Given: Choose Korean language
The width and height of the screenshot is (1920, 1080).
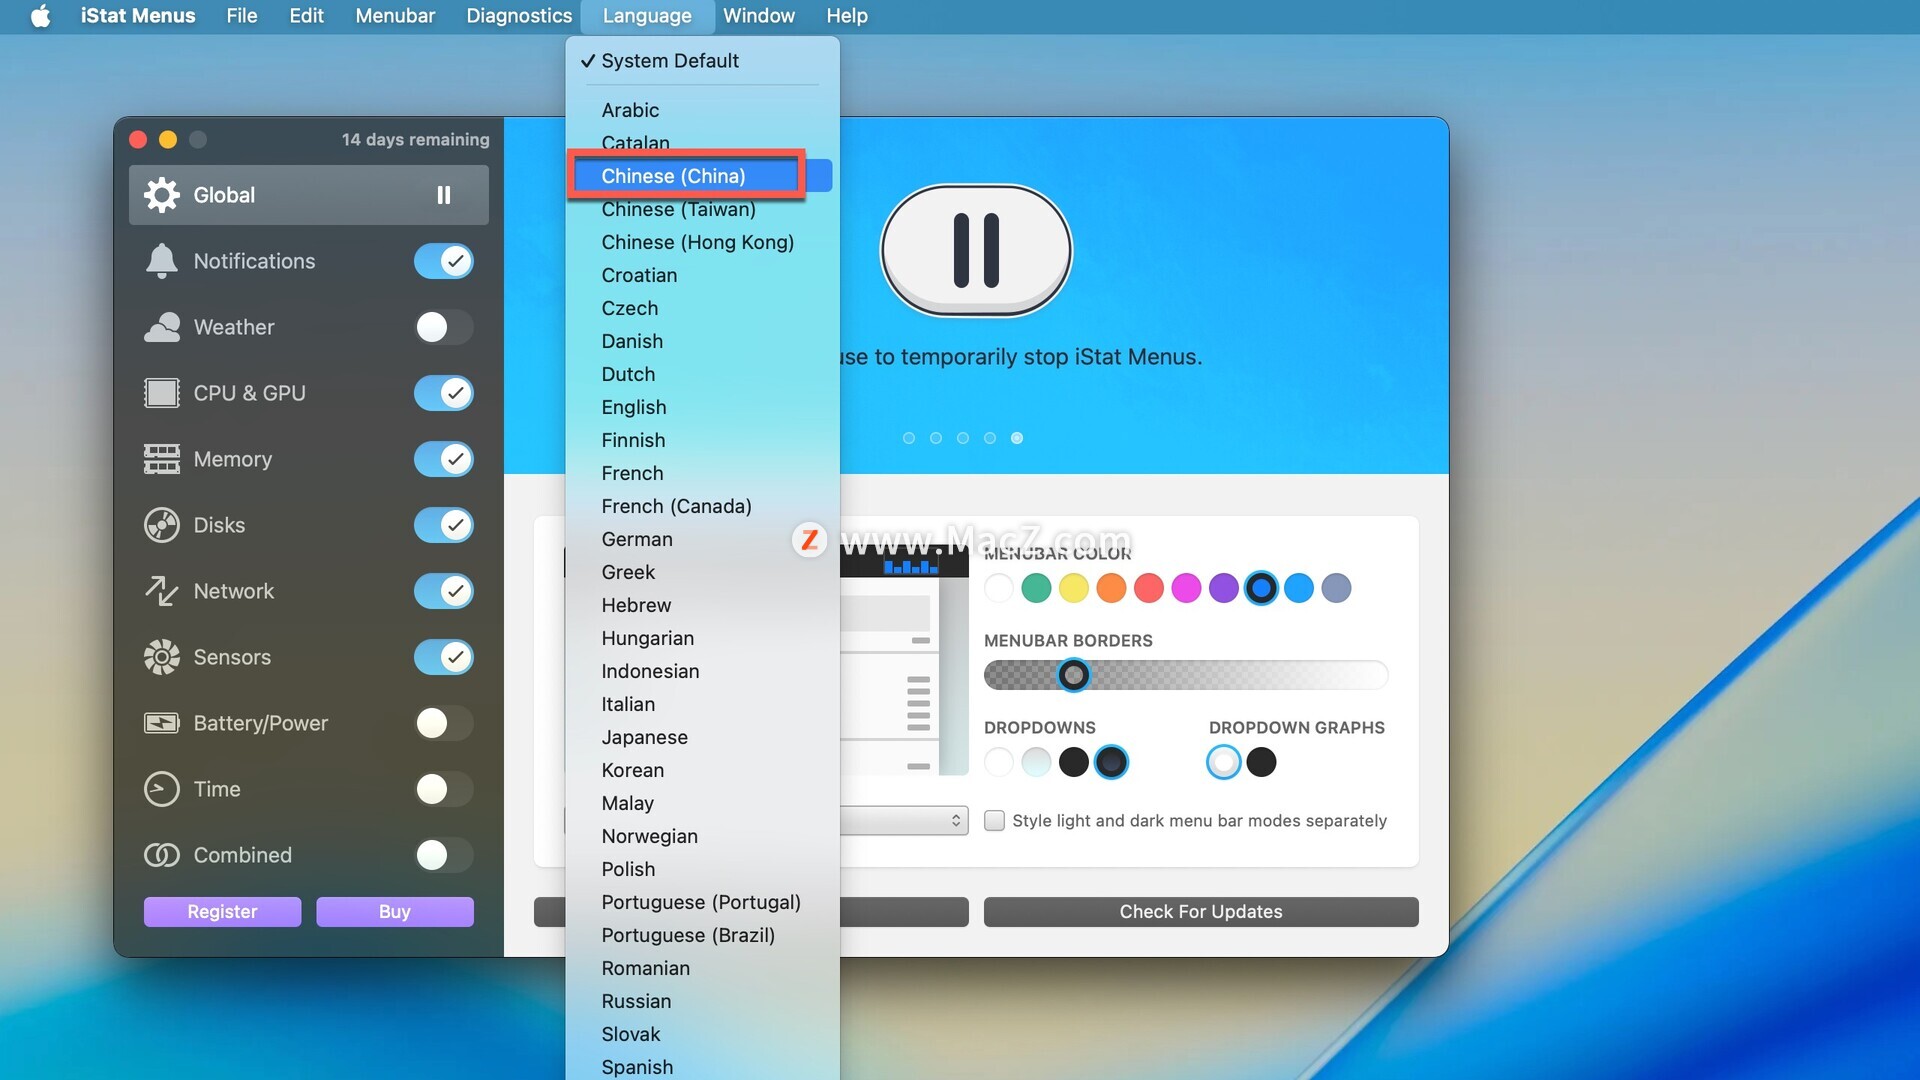Looking at the screenshot, I should 702,770.
